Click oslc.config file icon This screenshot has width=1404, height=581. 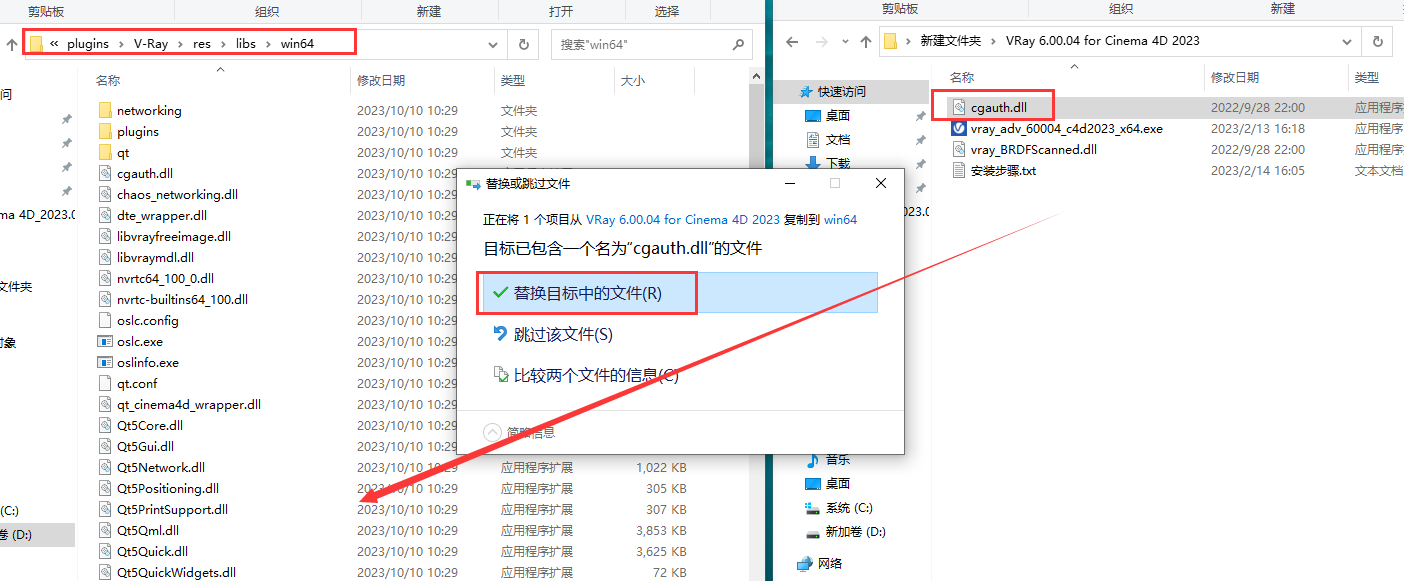(x=106, y=320)
